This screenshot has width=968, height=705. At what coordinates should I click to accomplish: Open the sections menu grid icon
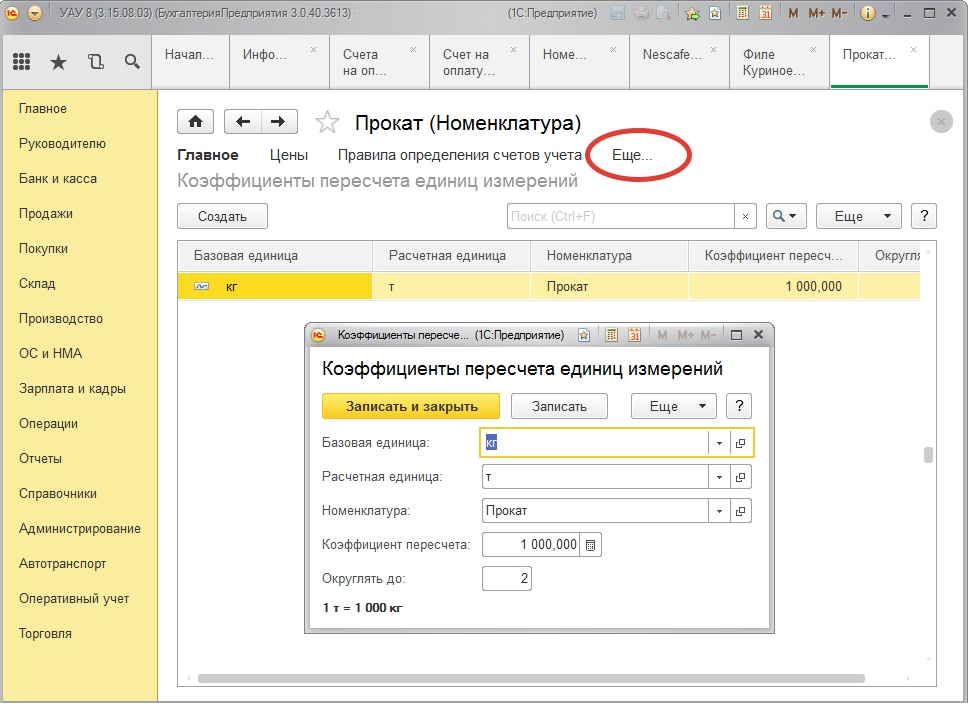click(x=21, y=62)
